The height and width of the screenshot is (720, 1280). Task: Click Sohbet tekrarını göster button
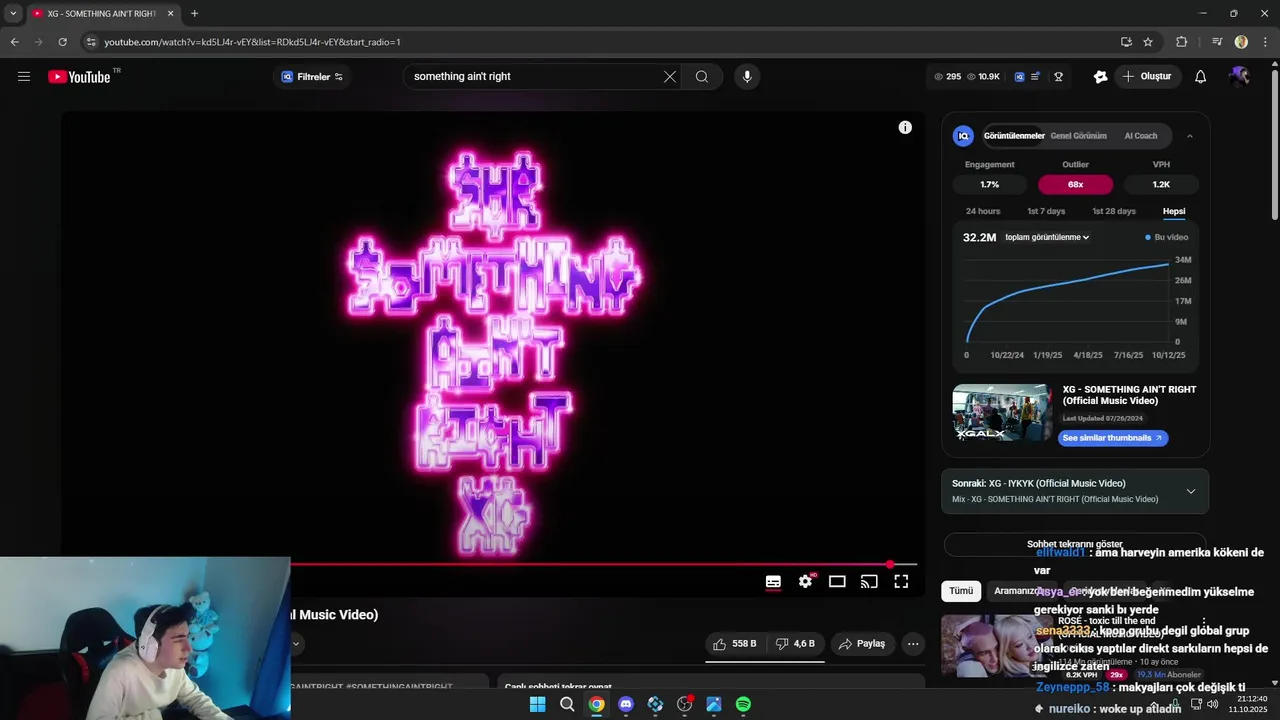[1075, 544]
